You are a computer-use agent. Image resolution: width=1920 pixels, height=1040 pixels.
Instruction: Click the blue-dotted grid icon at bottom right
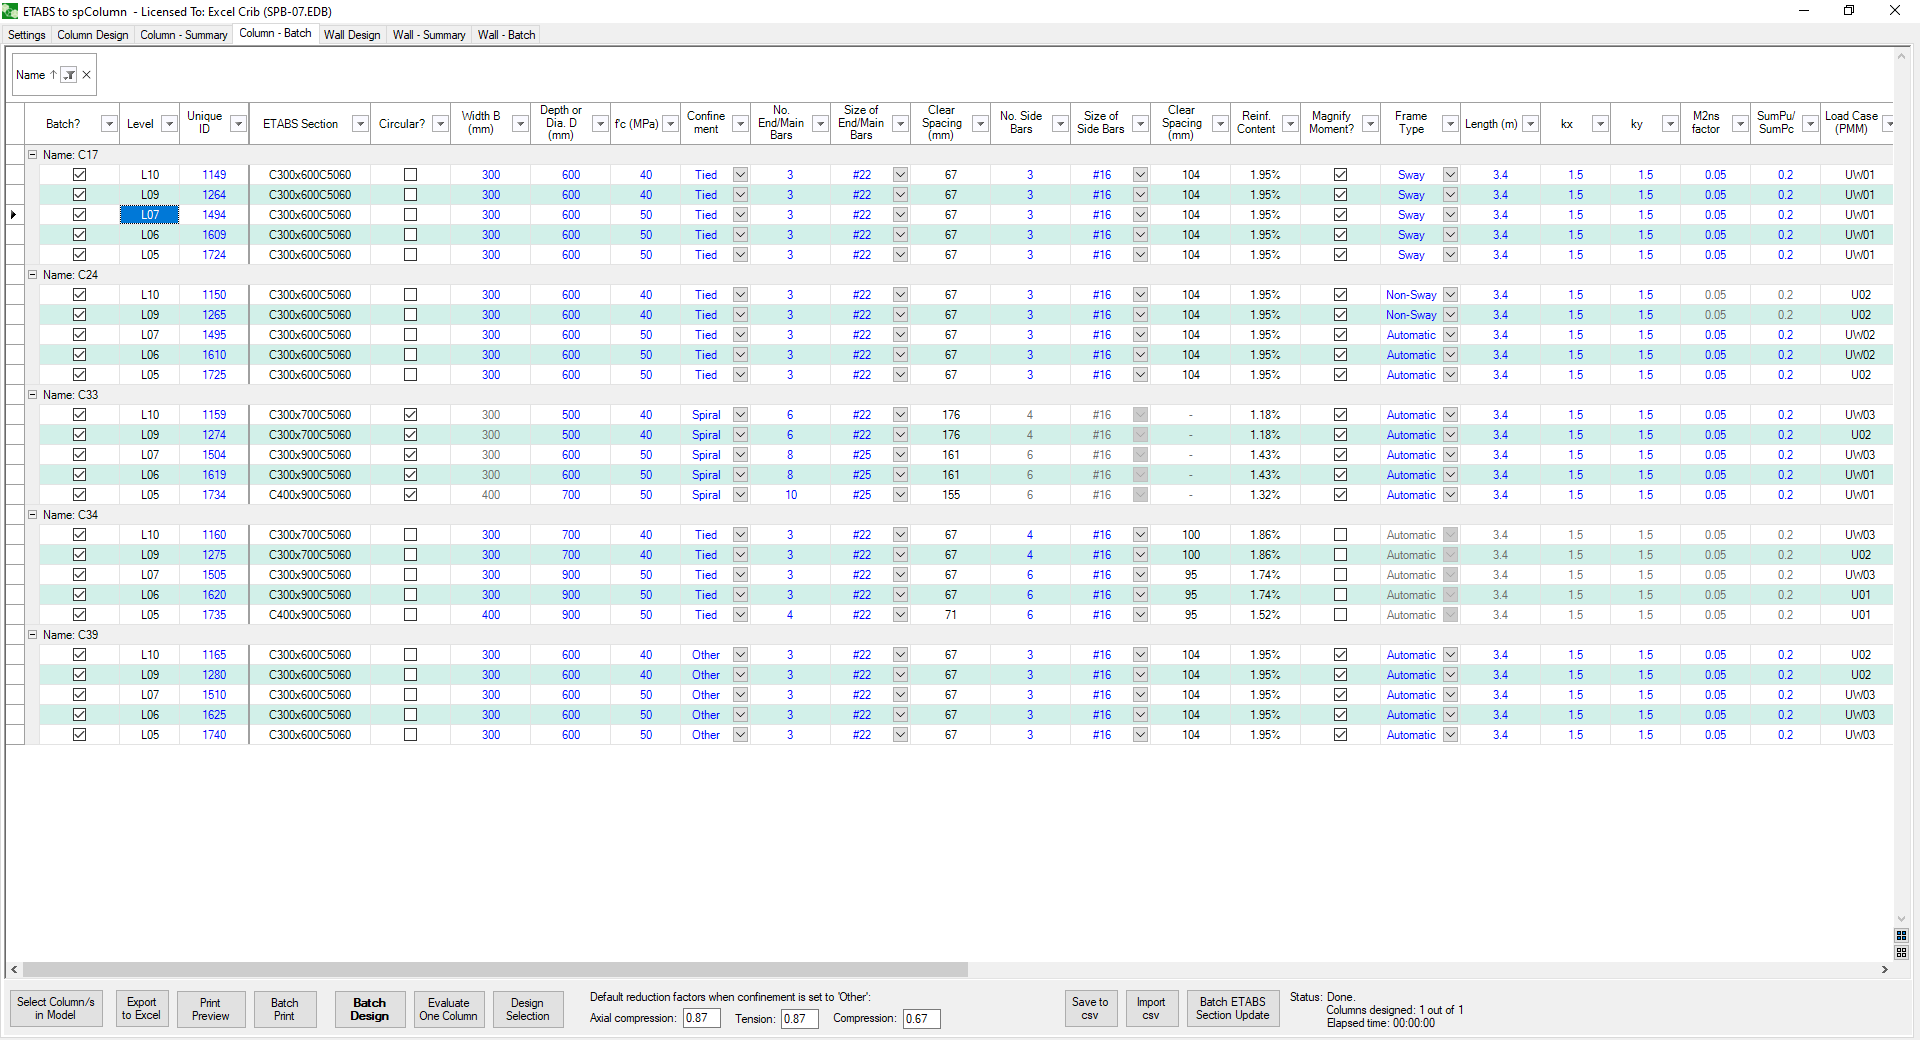(1901, 936)
